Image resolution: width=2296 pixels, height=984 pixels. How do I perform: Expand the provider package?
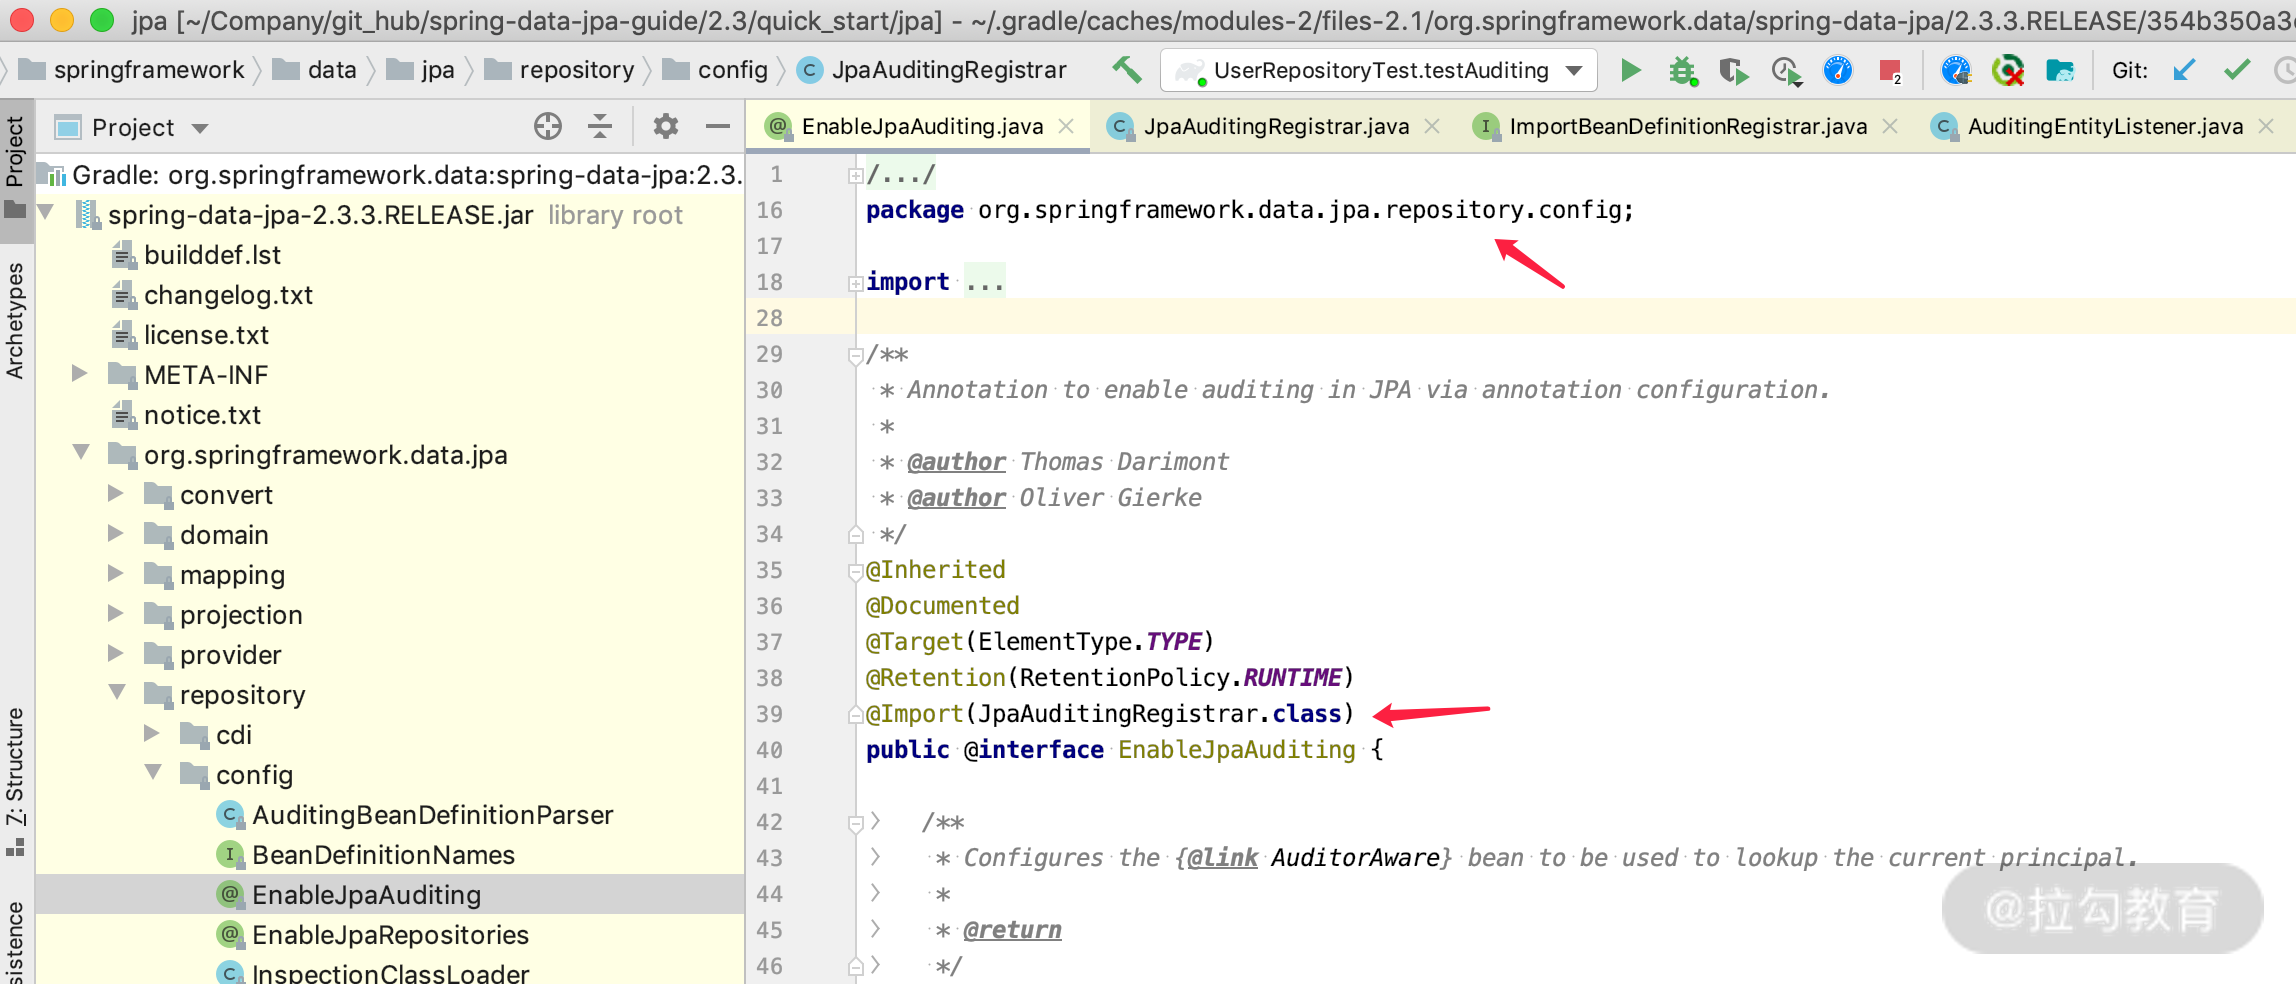(116, 653)
